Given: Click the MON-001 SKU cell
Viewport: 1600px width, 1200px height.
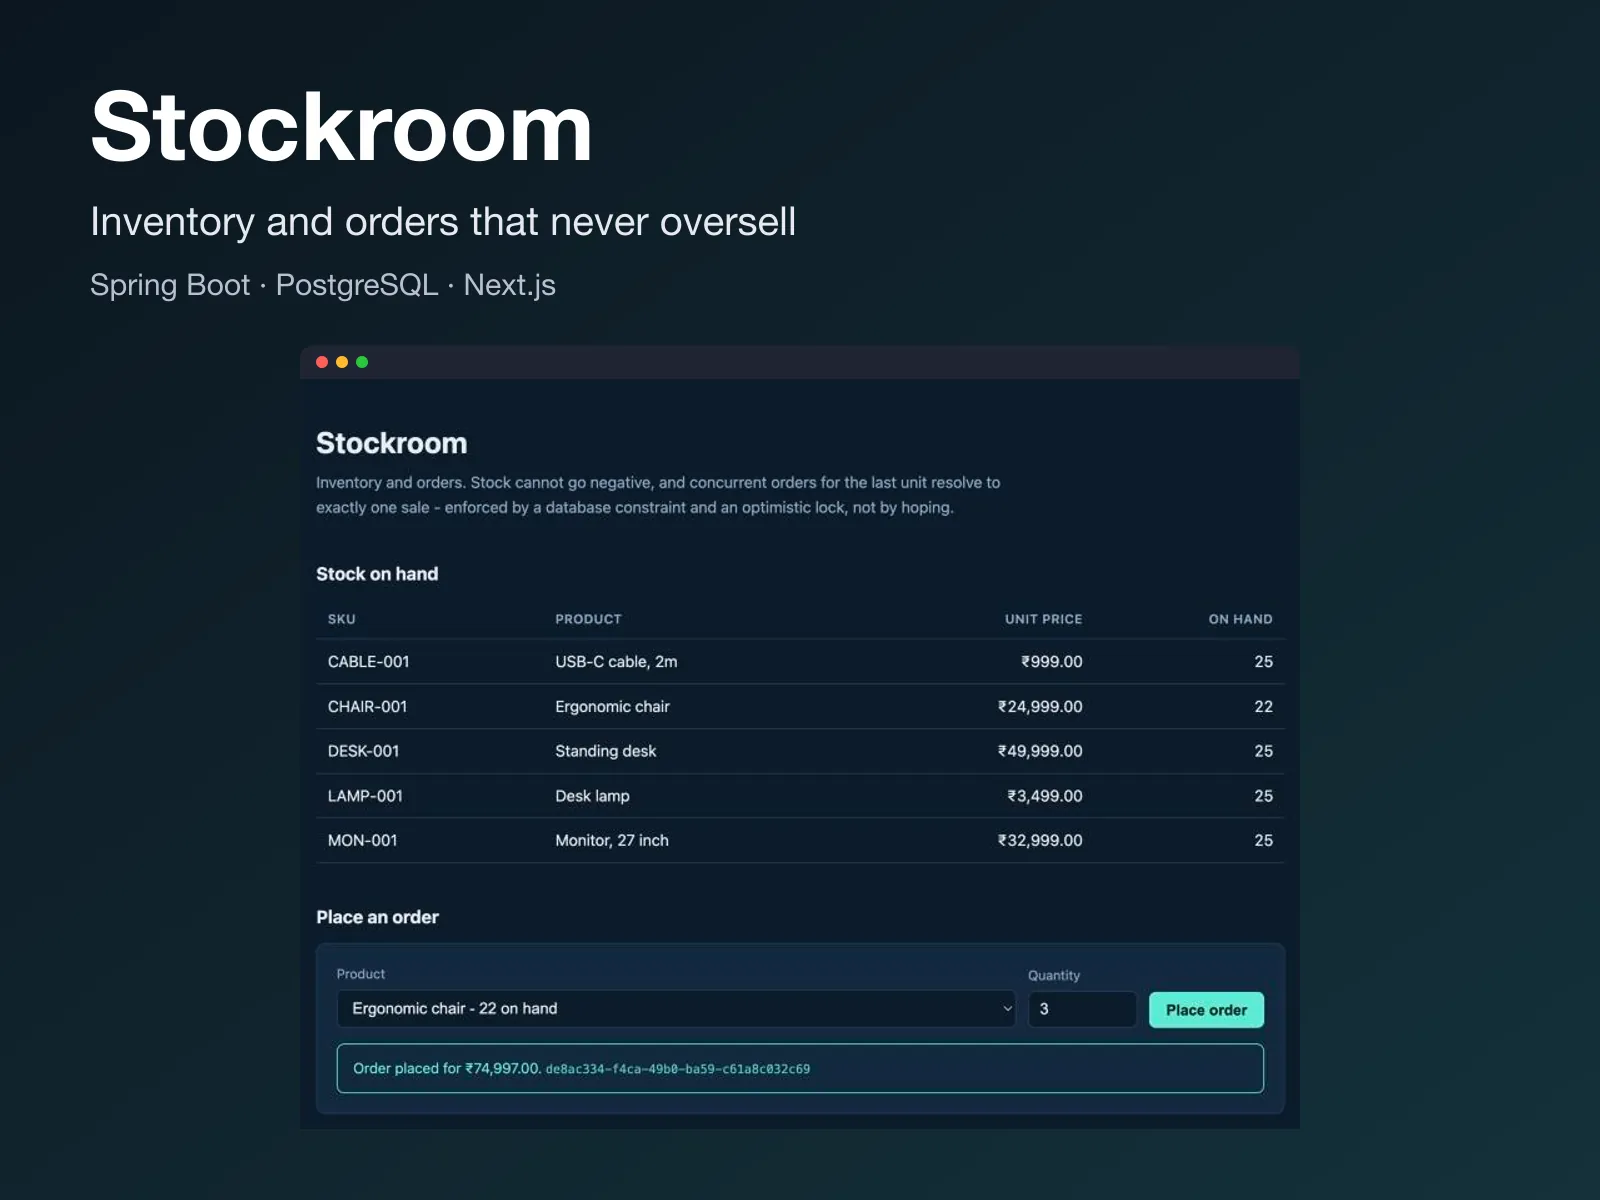Looking at the screenshot, I should click(x=363, y=841).
